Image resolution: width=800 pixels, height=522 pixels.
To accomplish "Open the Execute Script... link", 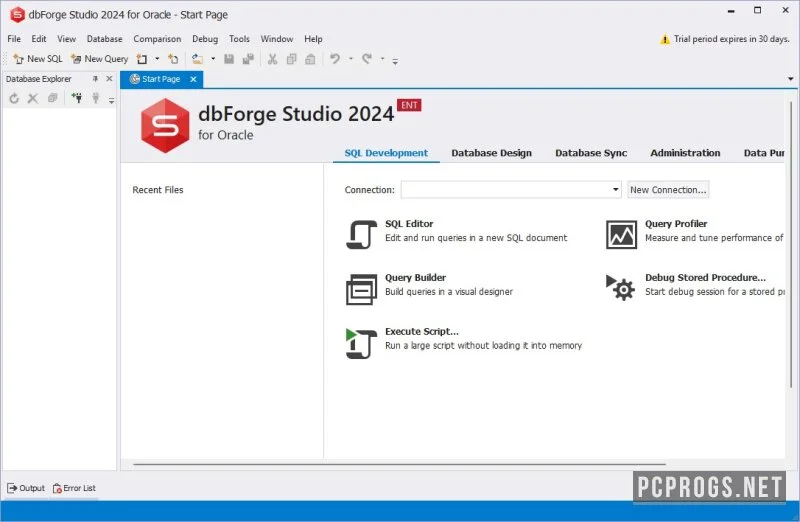I will point(422,332).
